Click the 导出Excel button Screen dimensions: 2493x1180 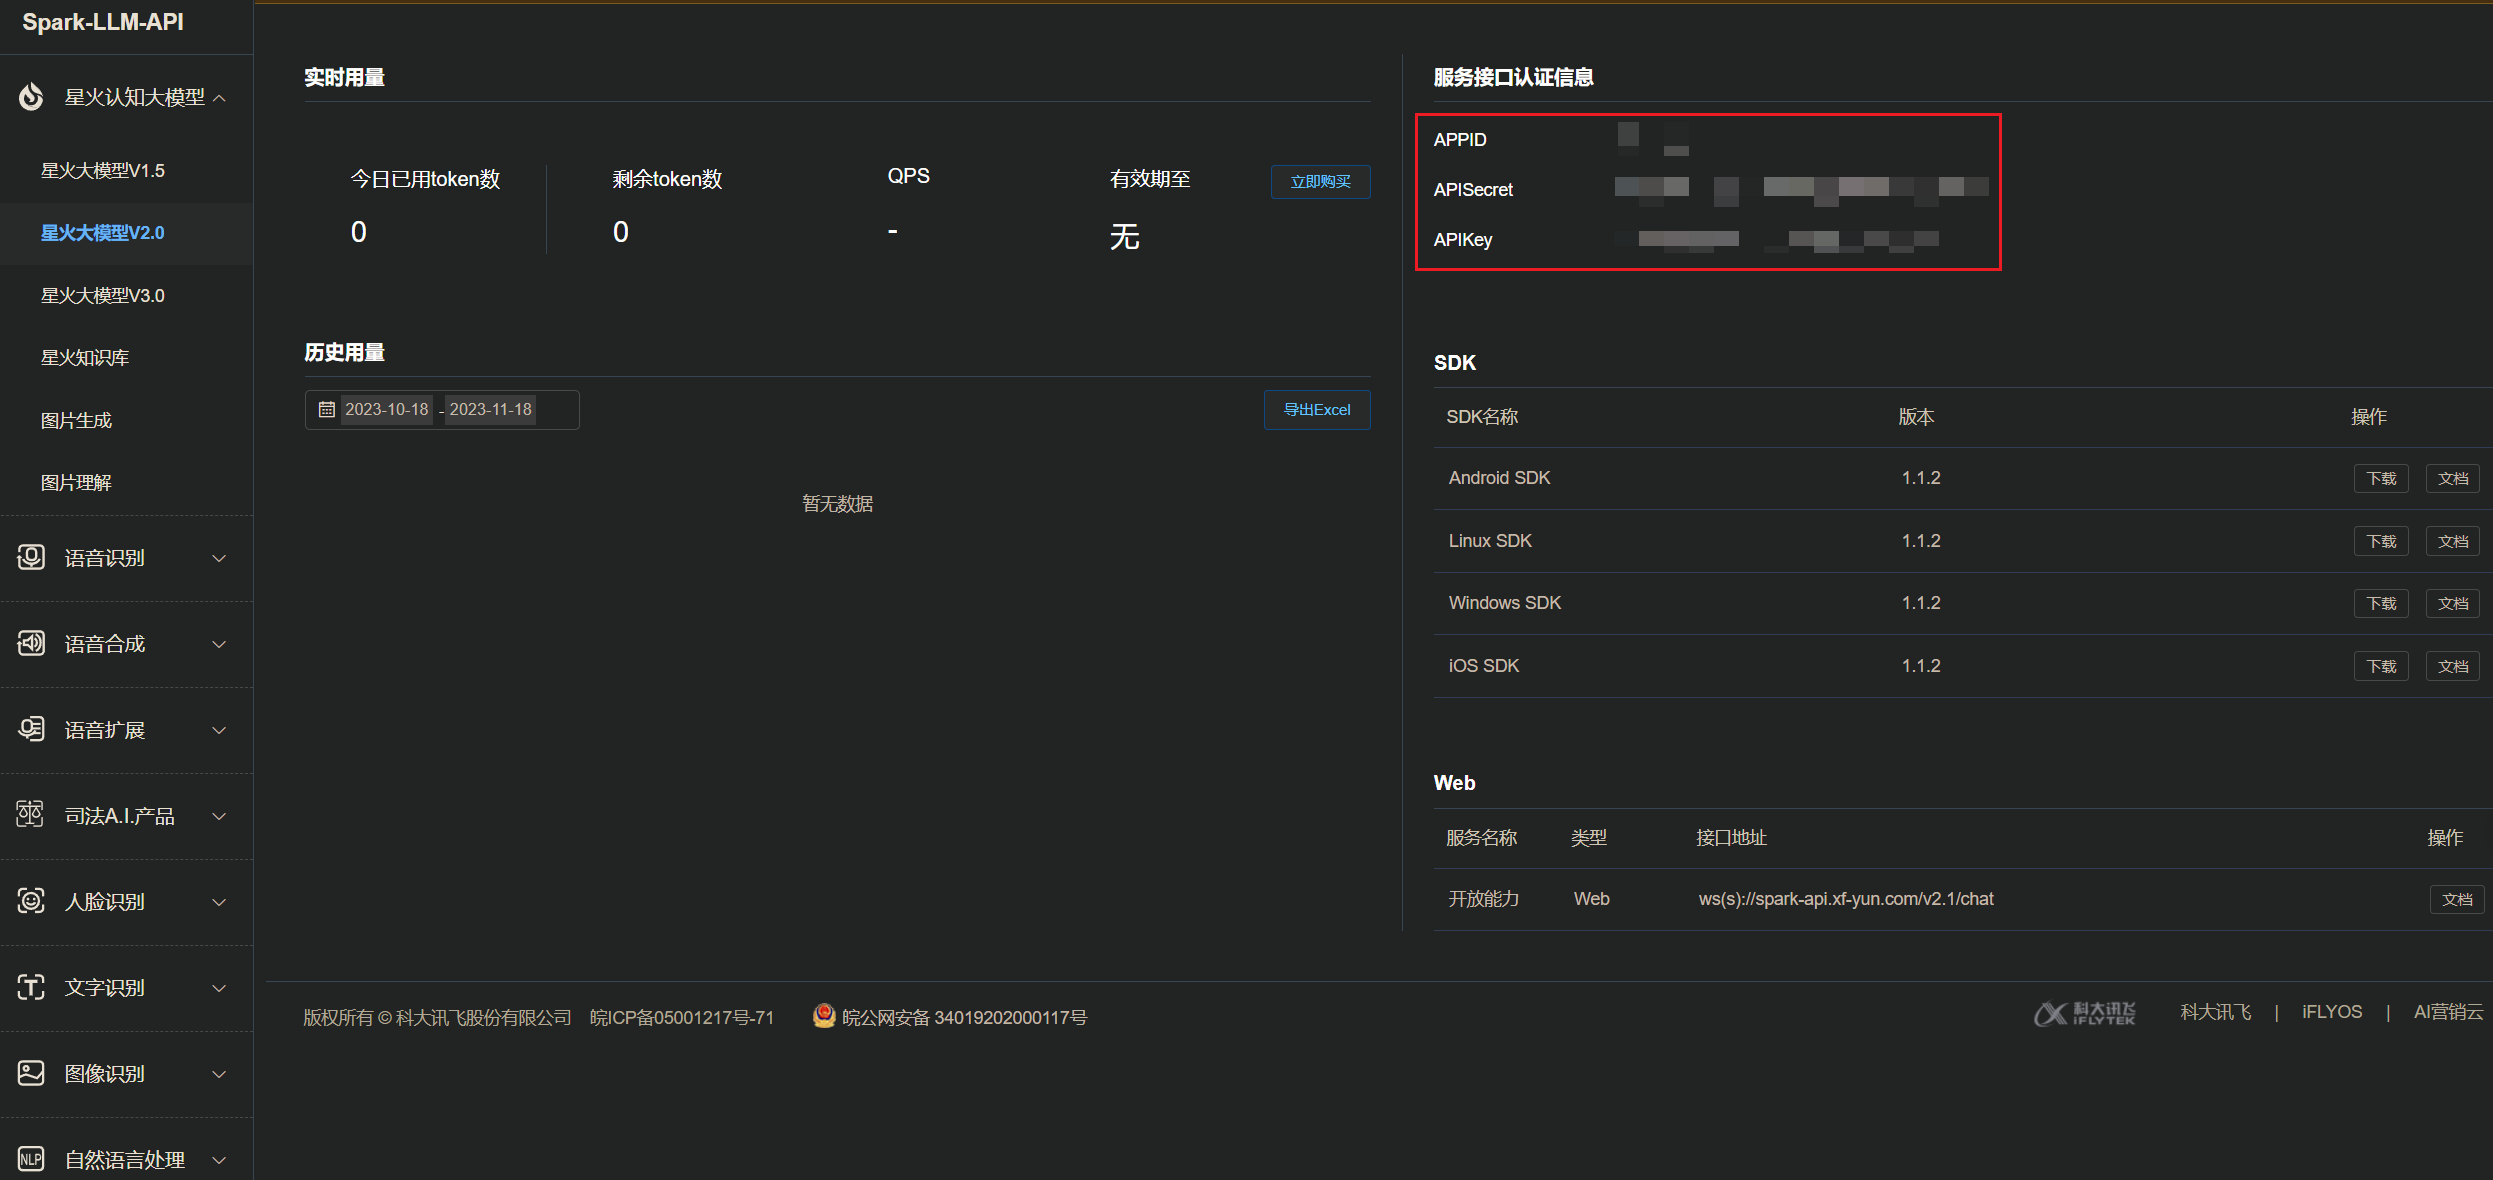[1317, 410]
